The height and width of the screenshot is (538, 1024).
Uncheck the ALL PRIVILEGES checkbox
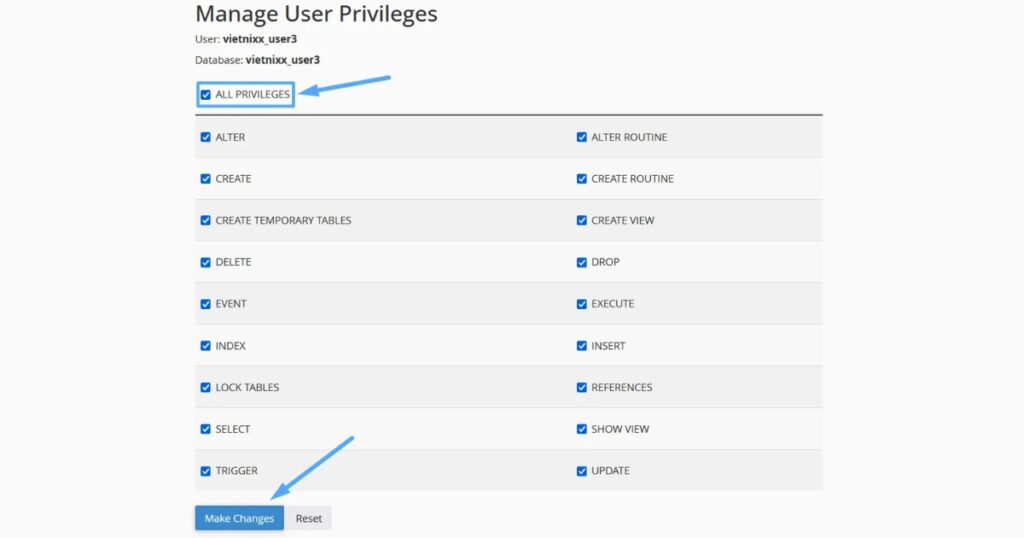(x=206, y=95)
